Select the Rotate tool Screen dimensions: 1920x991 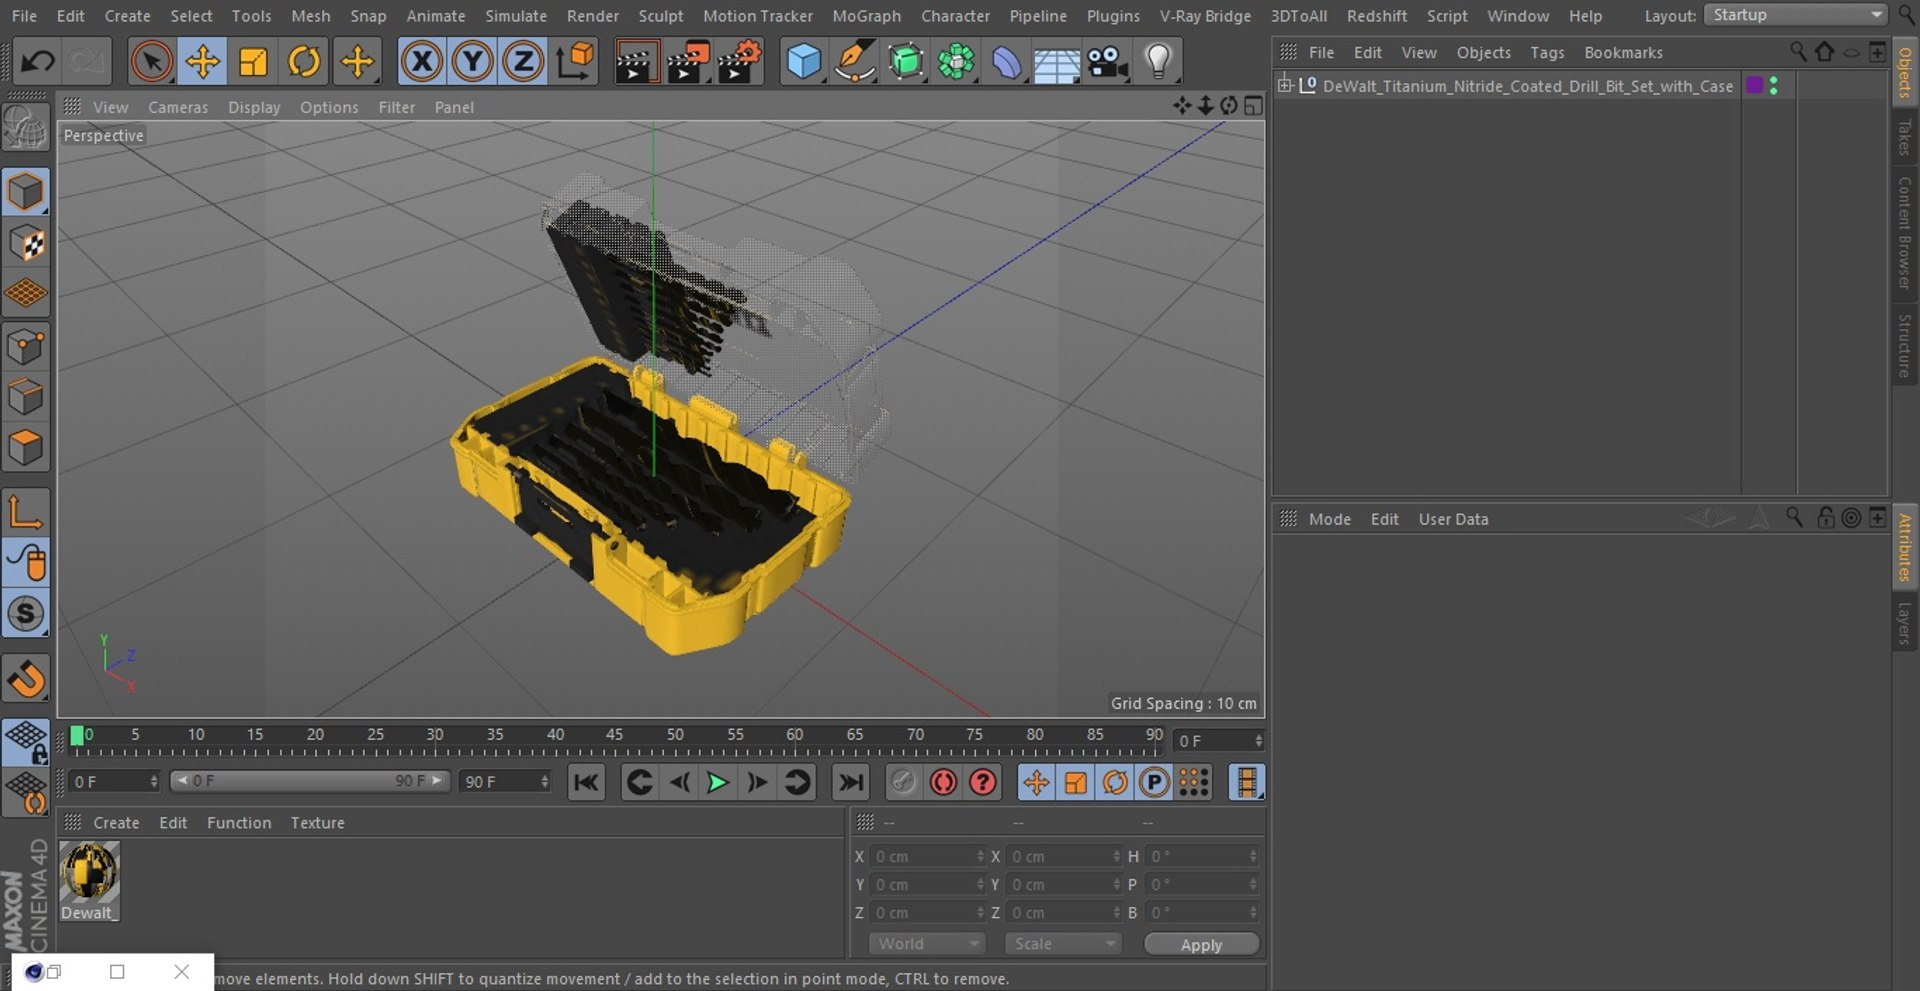click(304, 62)
